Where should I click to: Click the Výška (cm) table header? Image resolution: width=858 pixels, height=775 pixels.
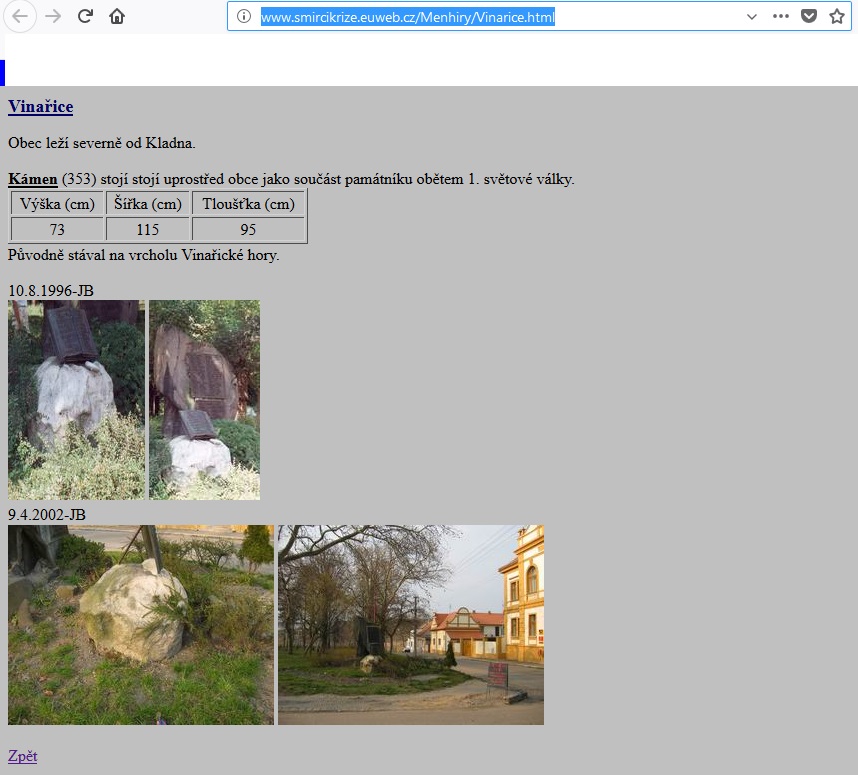coord(57,203)
